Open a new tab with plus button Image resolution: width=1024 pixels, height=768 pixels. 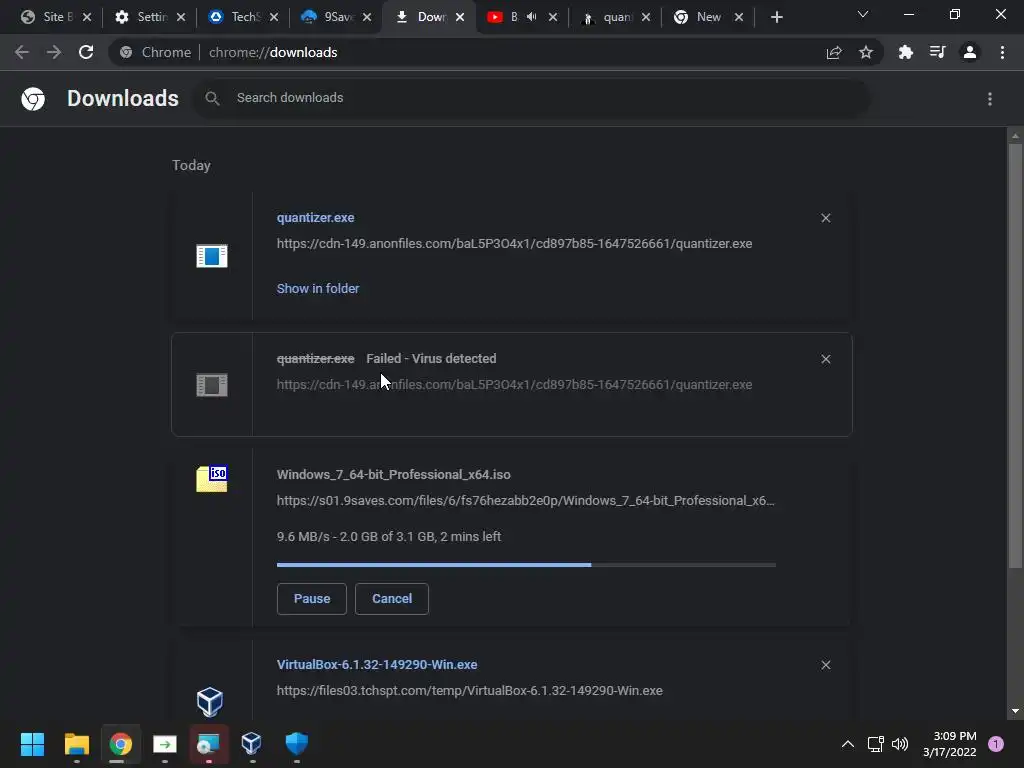point(776,17)
